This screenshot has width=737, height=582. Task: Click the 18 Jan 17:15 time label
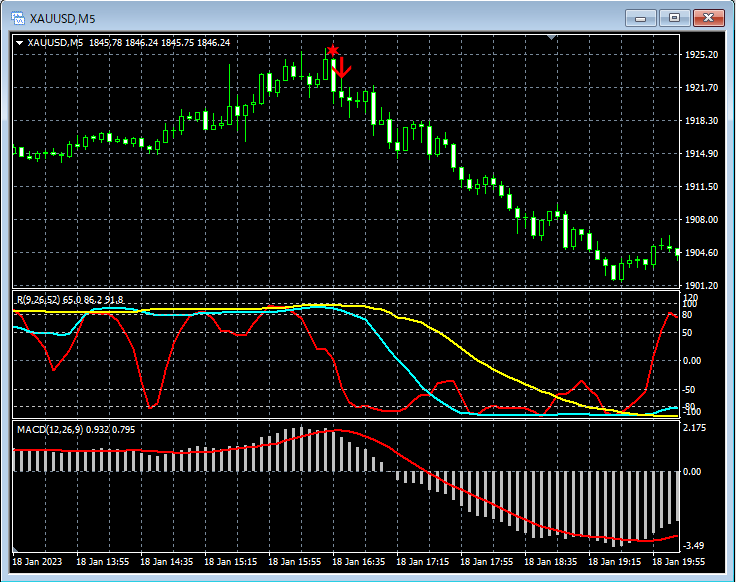423,562
